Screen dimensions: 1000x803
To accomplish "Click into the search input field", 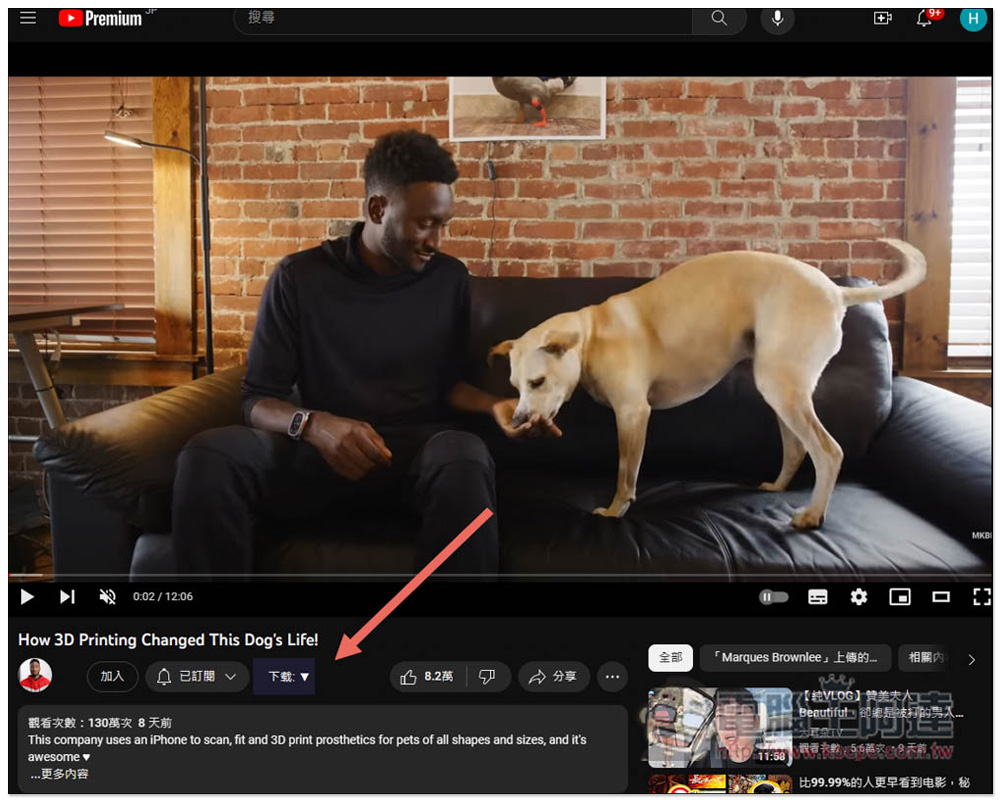I will 463,18.
